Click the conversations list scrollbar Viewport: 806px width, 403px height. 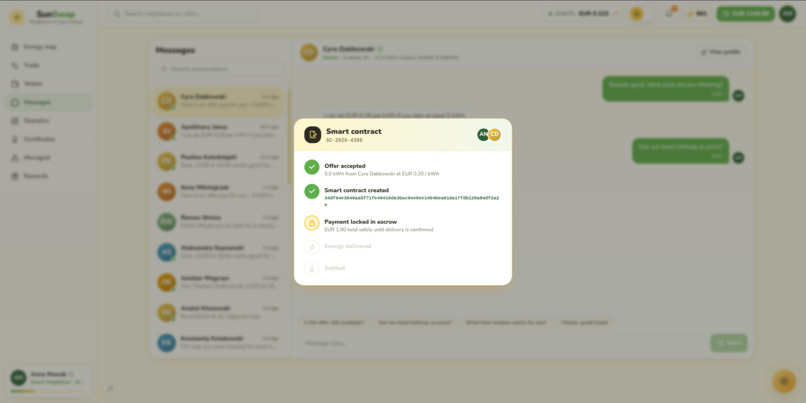coord(289,136)
